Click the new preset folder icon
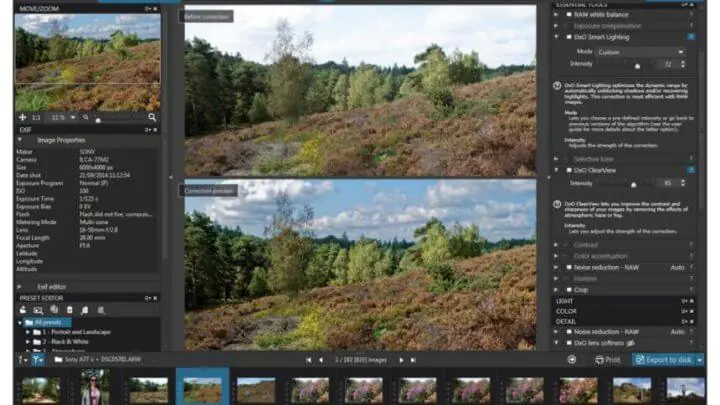This screenshot has width=720, height=405. [x=38, y=310]
